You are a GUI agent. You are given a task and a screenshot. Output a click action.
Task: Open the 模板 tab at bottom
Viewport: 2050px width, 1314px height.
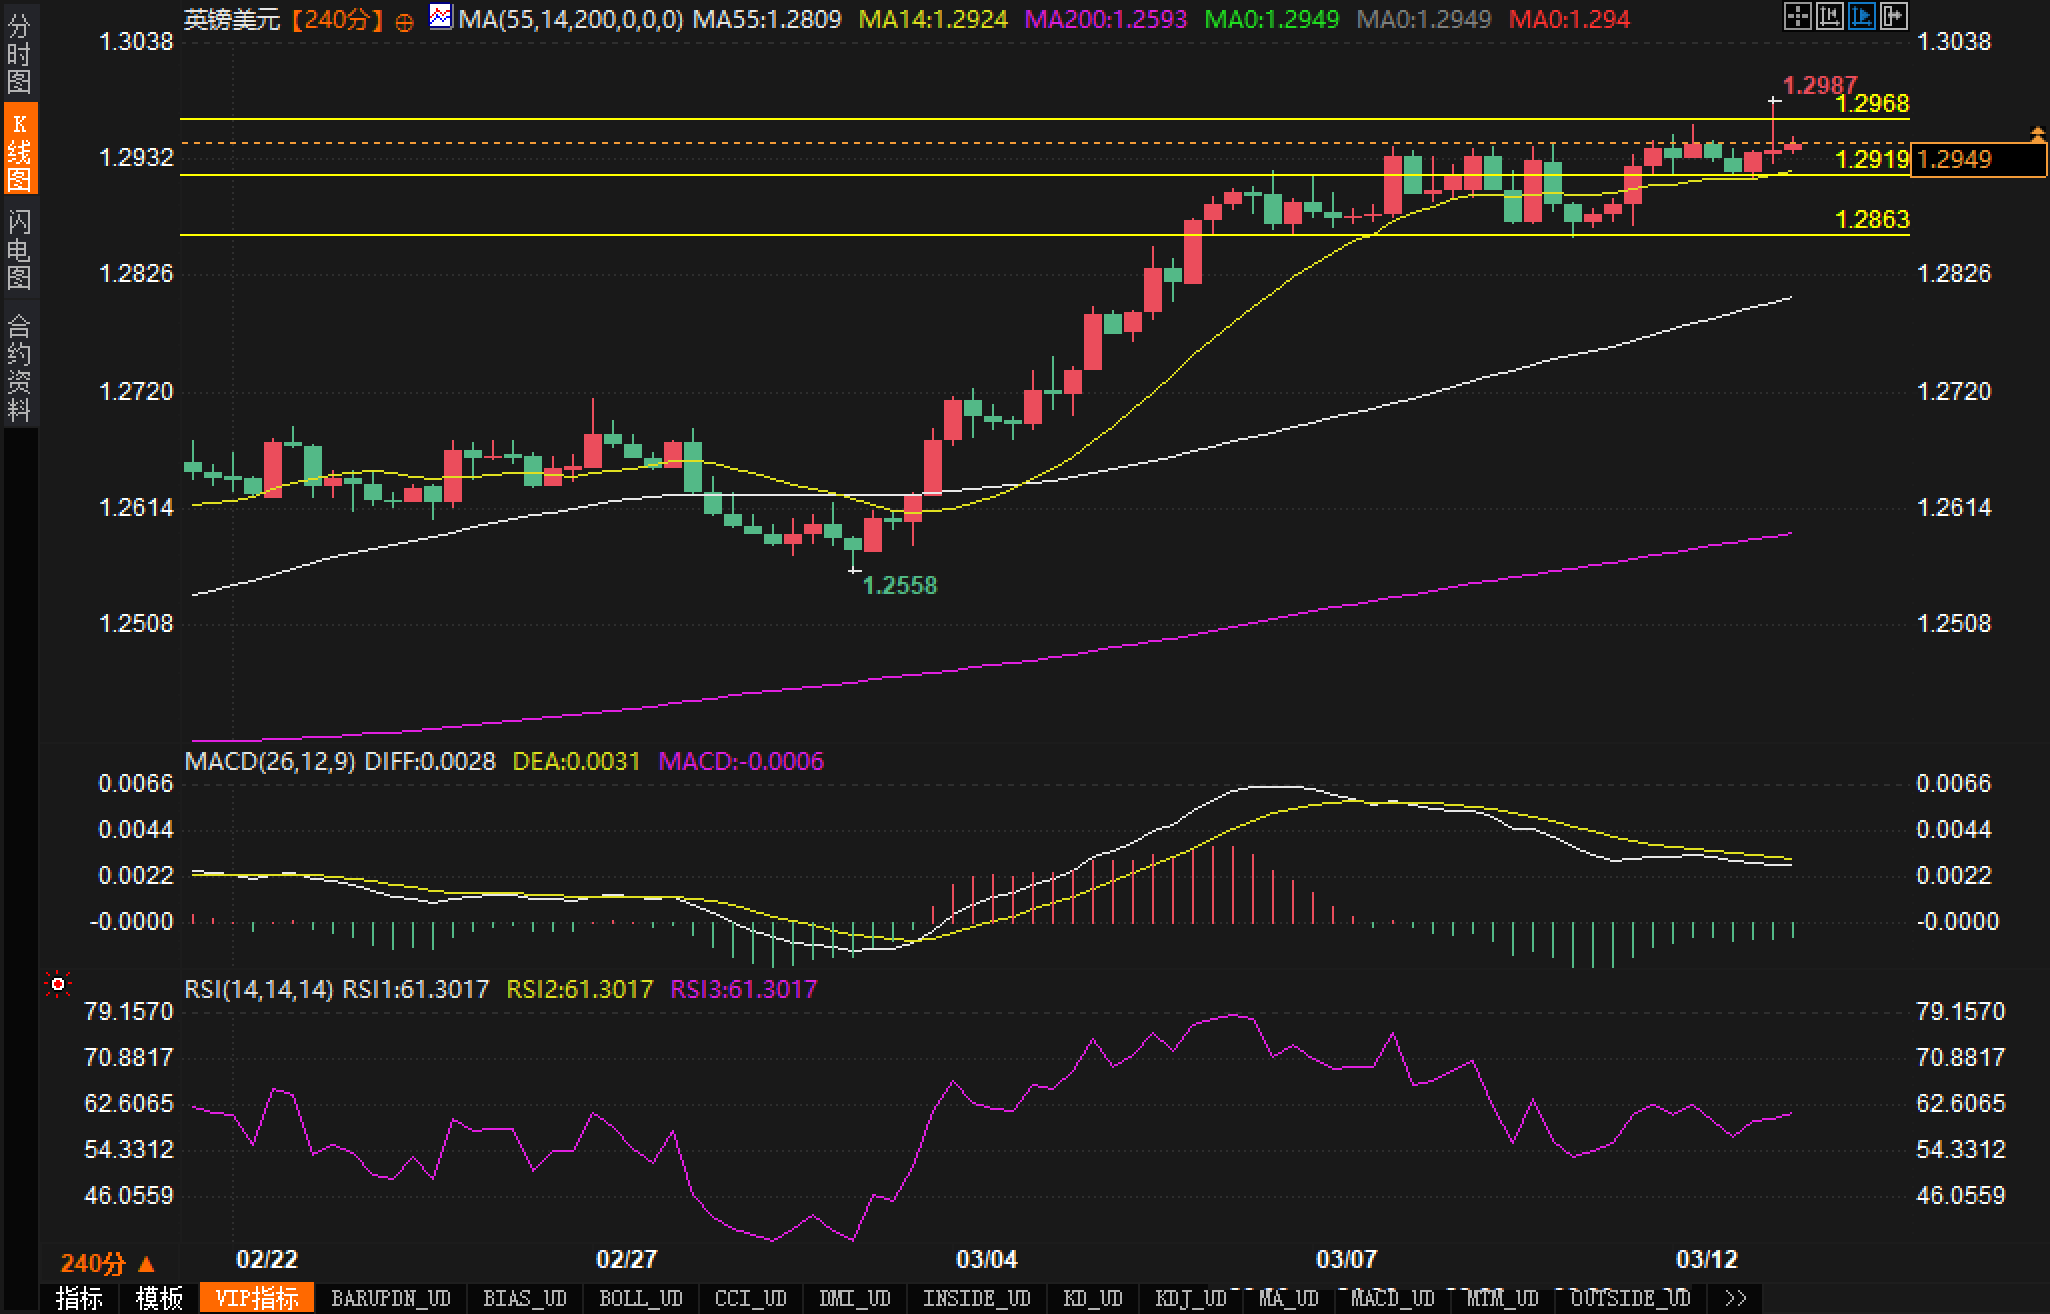pyautogui.click(x=158, y=1298)
